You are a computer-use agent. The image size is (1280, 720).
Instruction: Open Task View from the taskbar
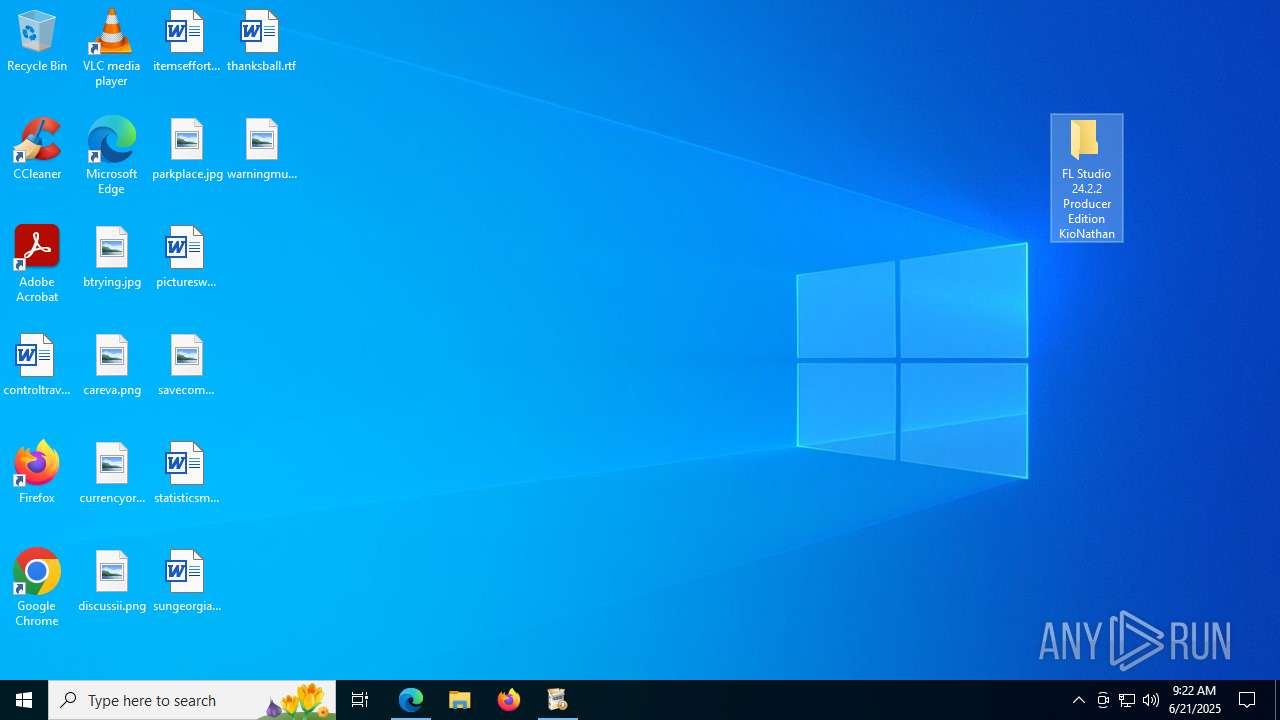pyautogui.click(x=360, y=700)
